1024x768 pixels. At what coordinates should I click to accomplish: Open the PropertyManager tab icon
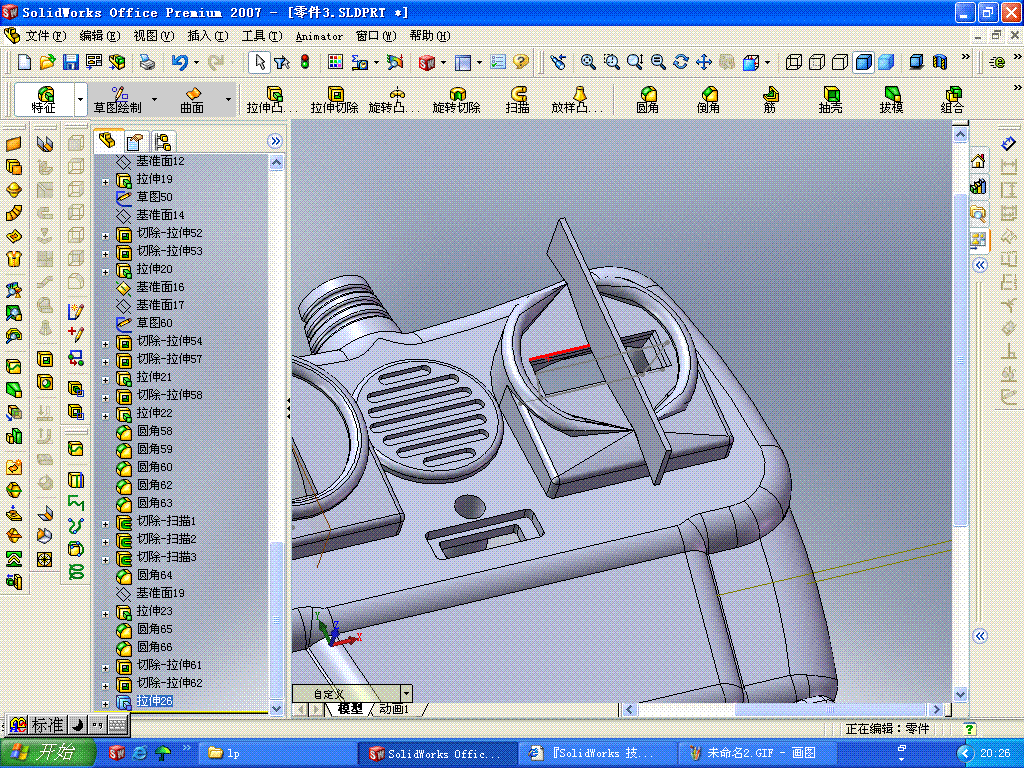tap(135, 142)
